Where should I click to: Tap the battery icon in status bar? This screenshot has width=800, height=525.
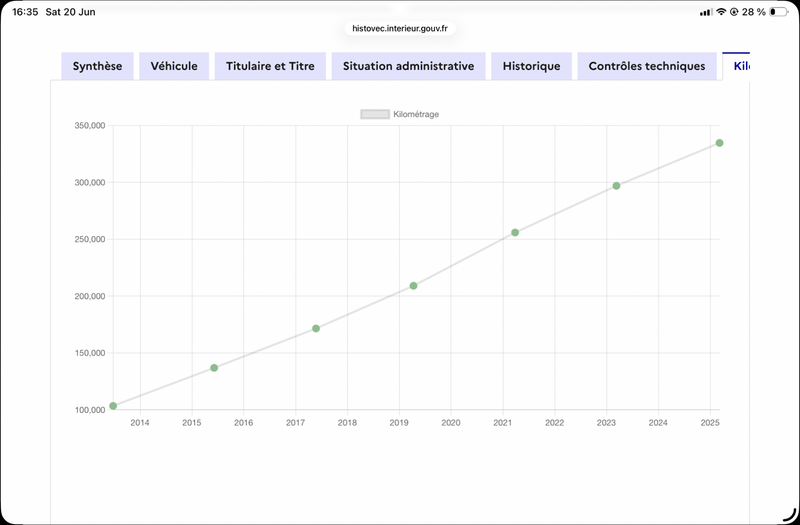[779, 12]
